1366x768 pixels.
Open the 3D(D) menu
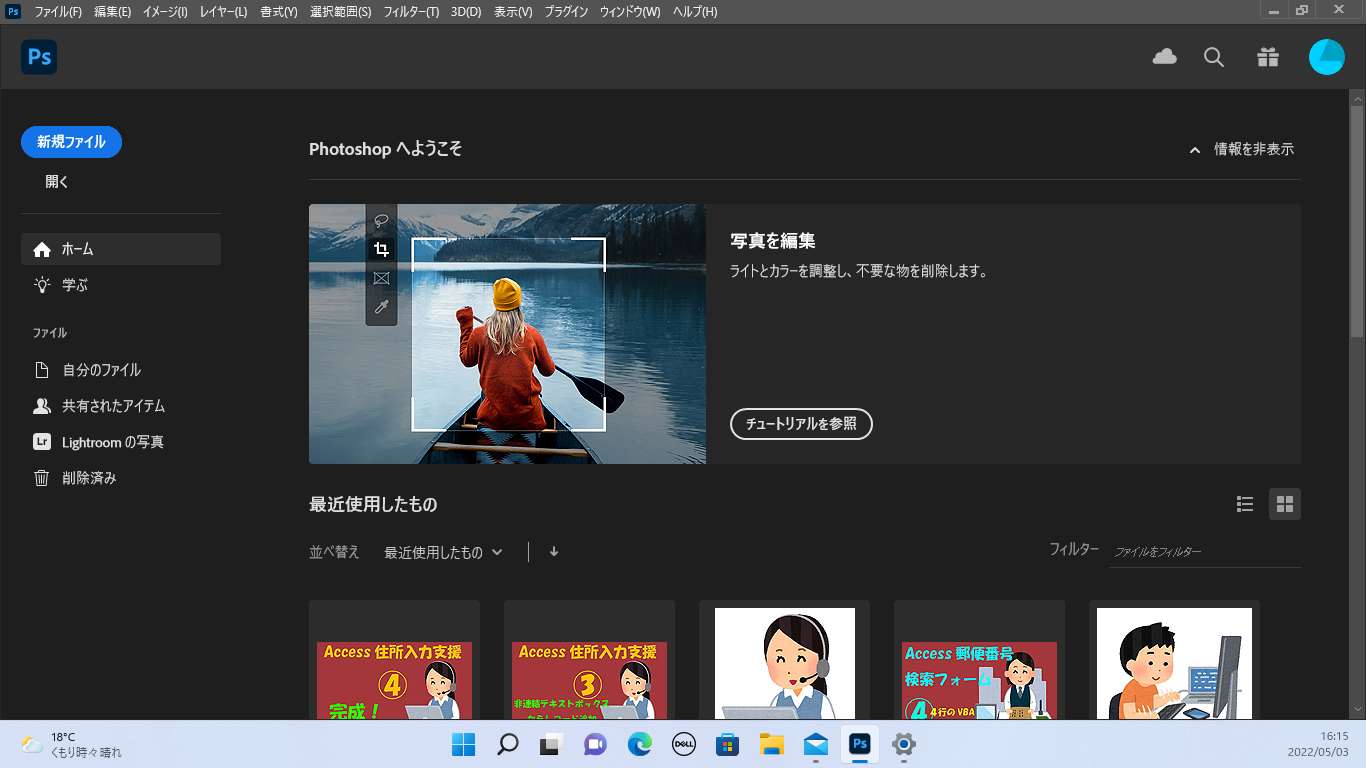coord(465,12)
